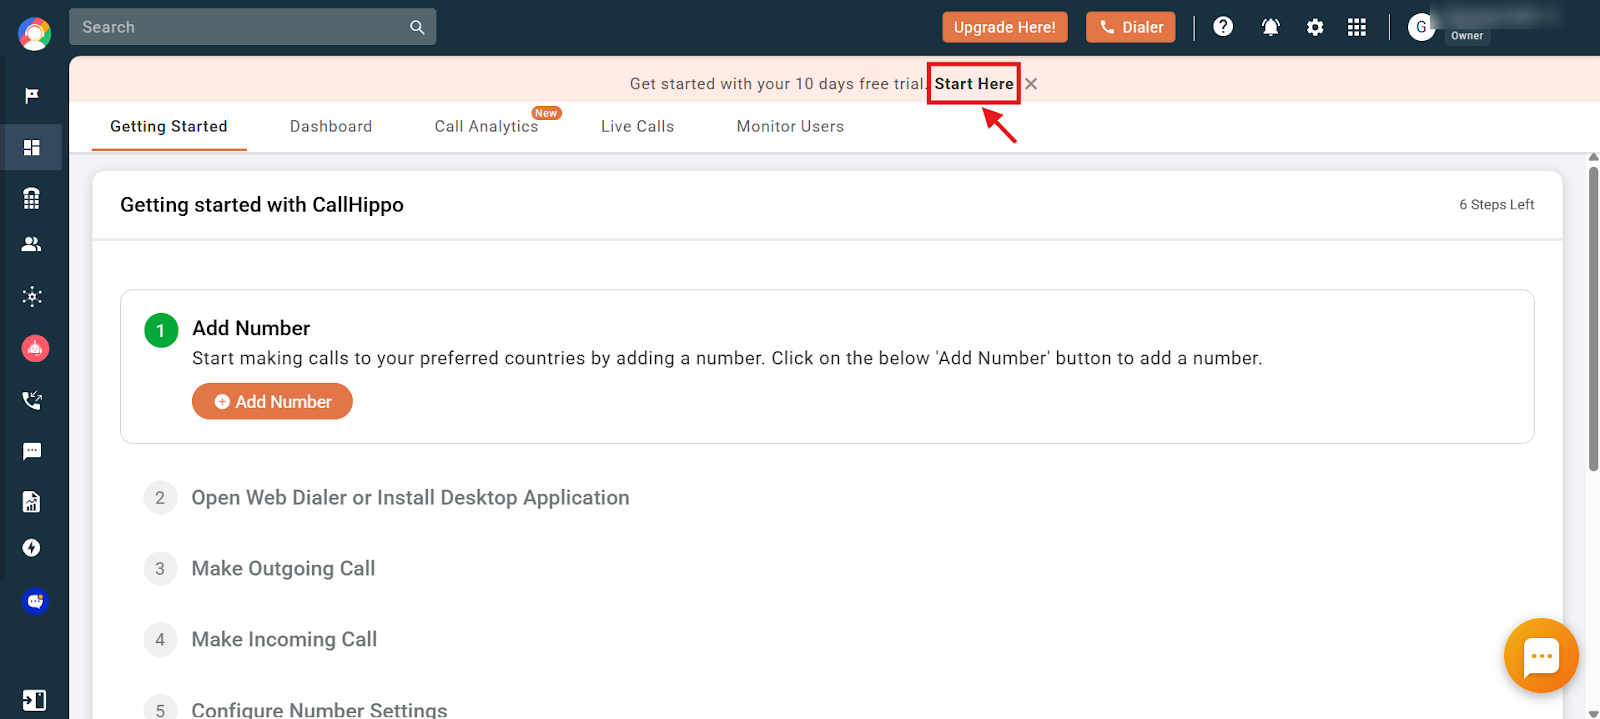
Task: Open the users sidebar icon
Action: tap(32, 244)
